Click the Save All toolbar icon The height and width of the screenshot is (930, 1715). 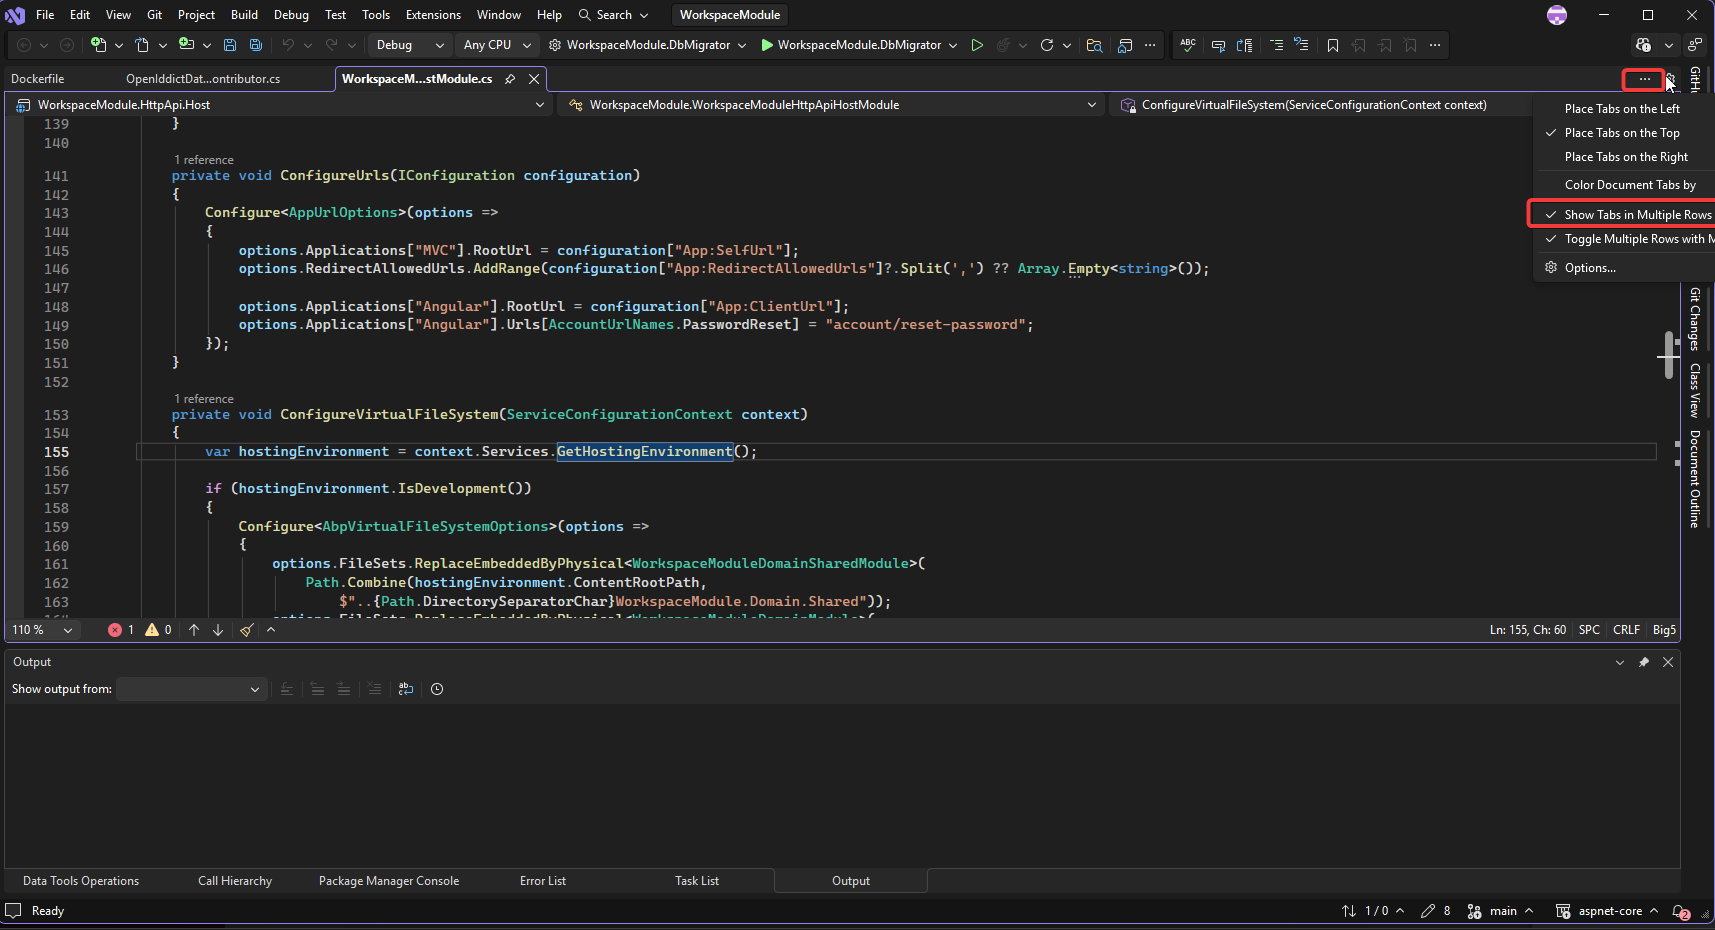(x=256, y=45)
